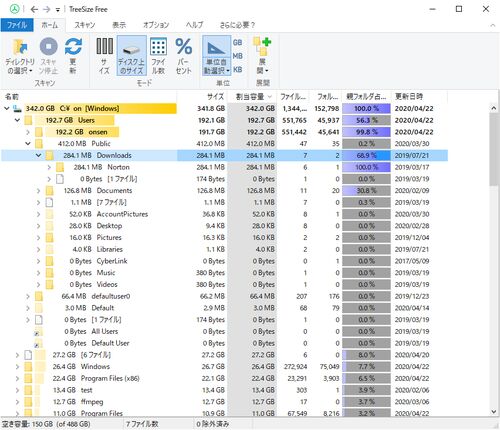
Task: Expand the onsen folder node
Action: (28, 132)
